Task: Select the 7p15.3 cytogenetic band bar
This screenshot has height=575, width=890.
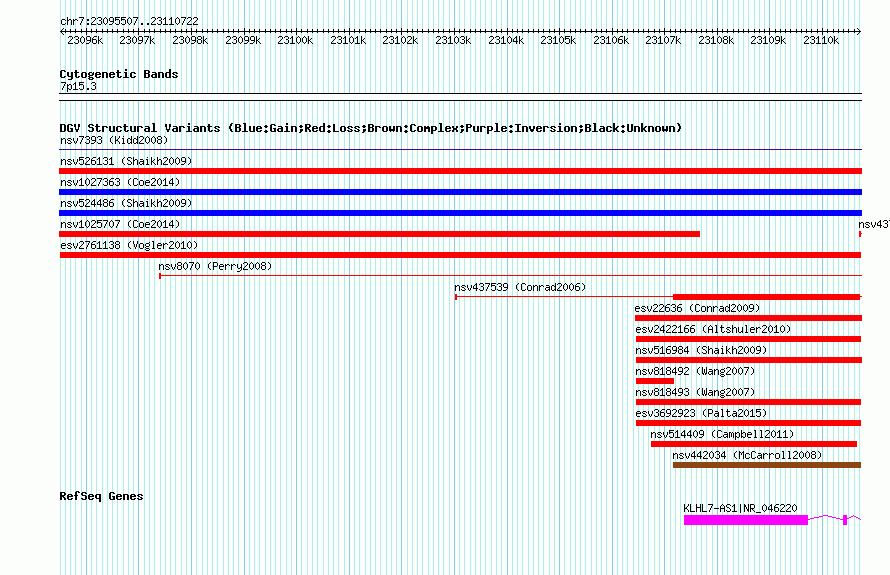Action: (460, 97)
